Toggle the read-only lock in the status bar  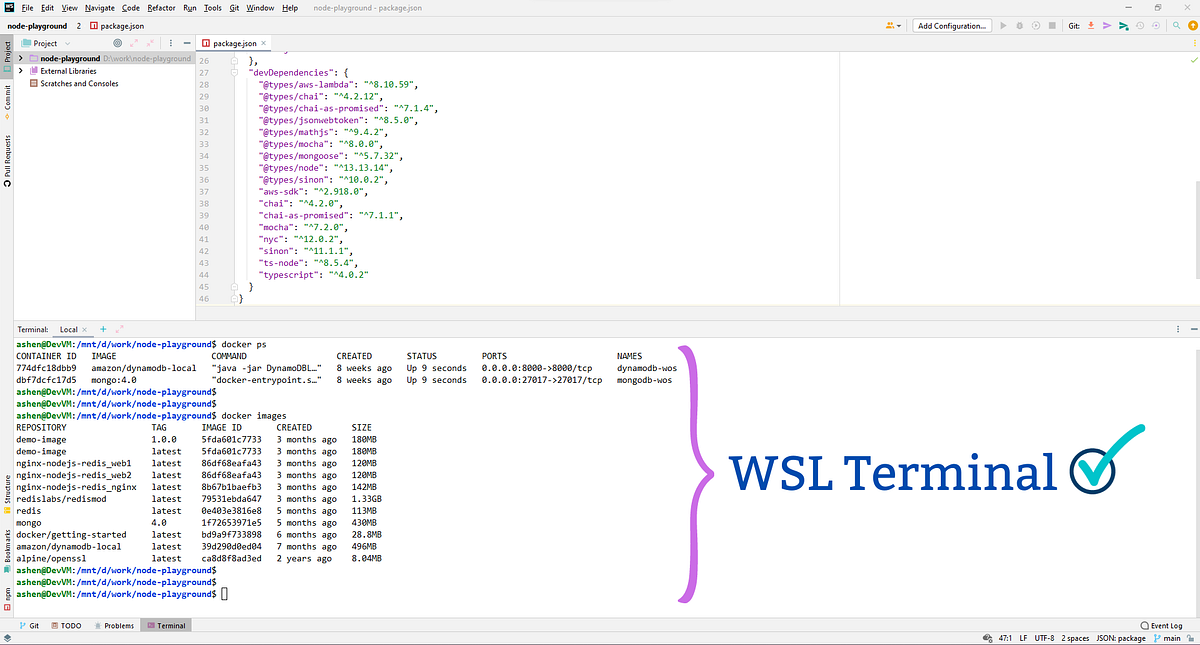coord(1190,637)
